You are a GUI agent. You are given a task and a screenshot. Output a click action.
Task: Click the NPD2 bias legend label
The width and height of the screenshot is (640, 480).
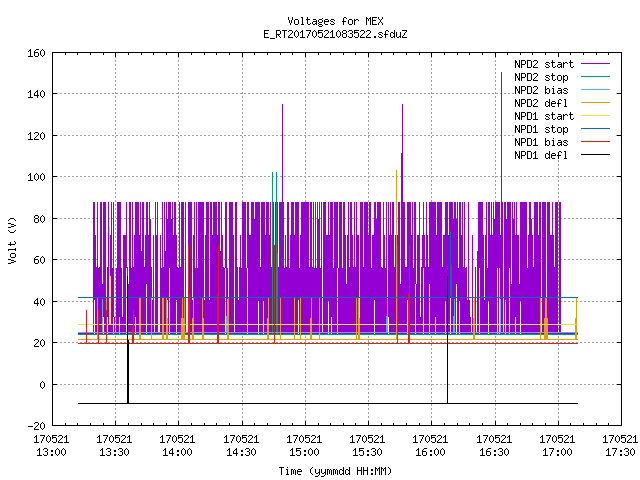point(541,90)
